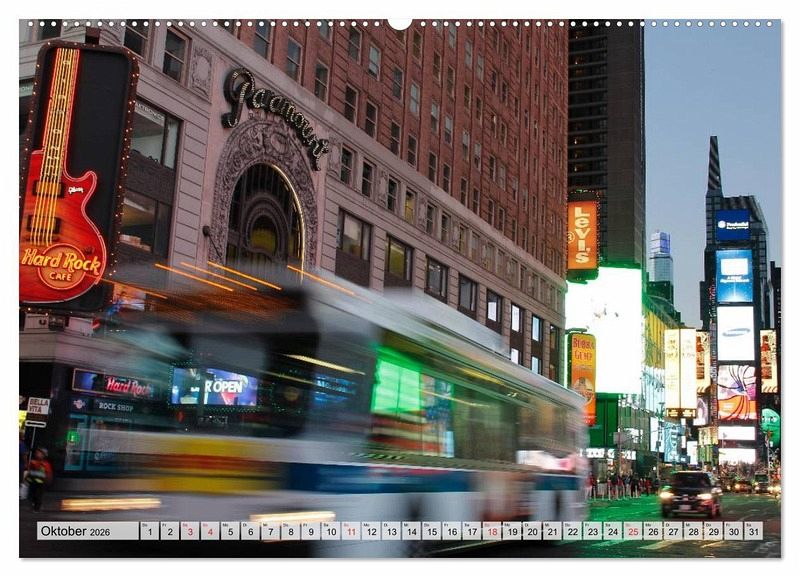This screenshot has width=800, height=577.
Task: Select day 7 cell
Action: click(x=270, y=531)
